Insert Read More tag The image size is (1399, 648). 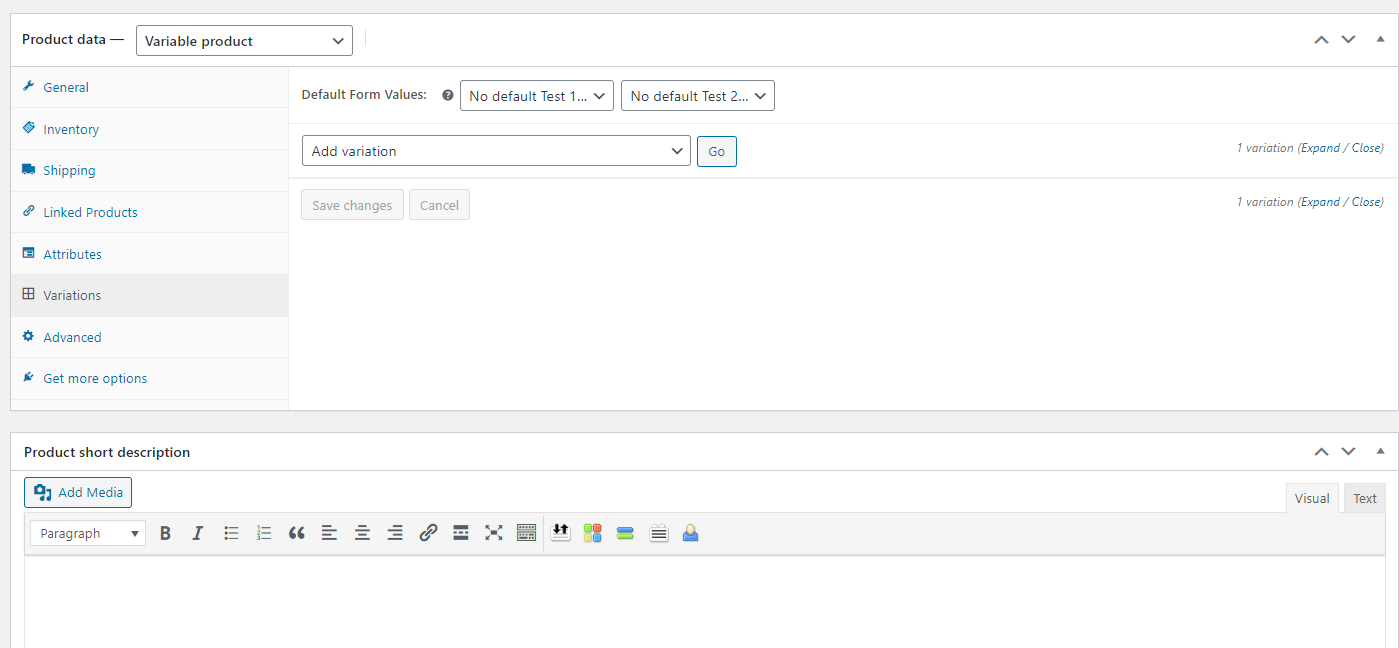click(461, 534)
